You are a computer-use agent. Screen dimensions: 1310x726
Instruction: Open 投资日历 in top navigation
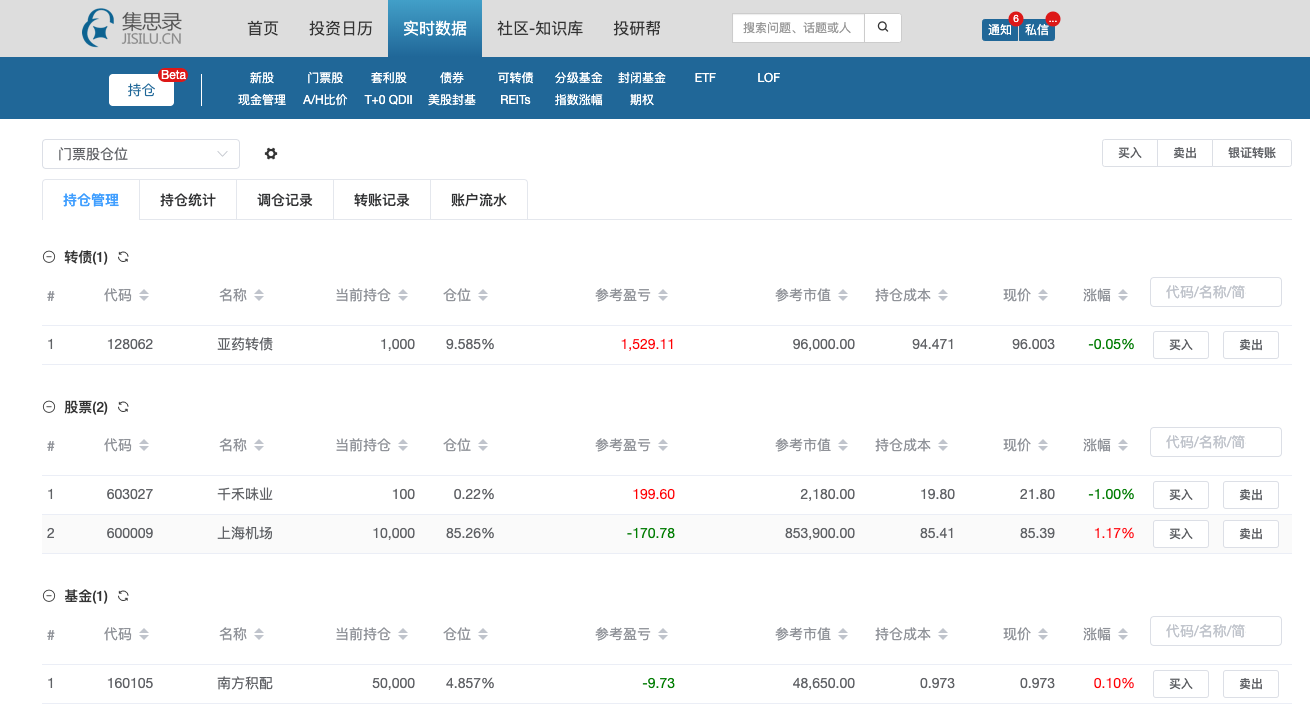[341, 29]
